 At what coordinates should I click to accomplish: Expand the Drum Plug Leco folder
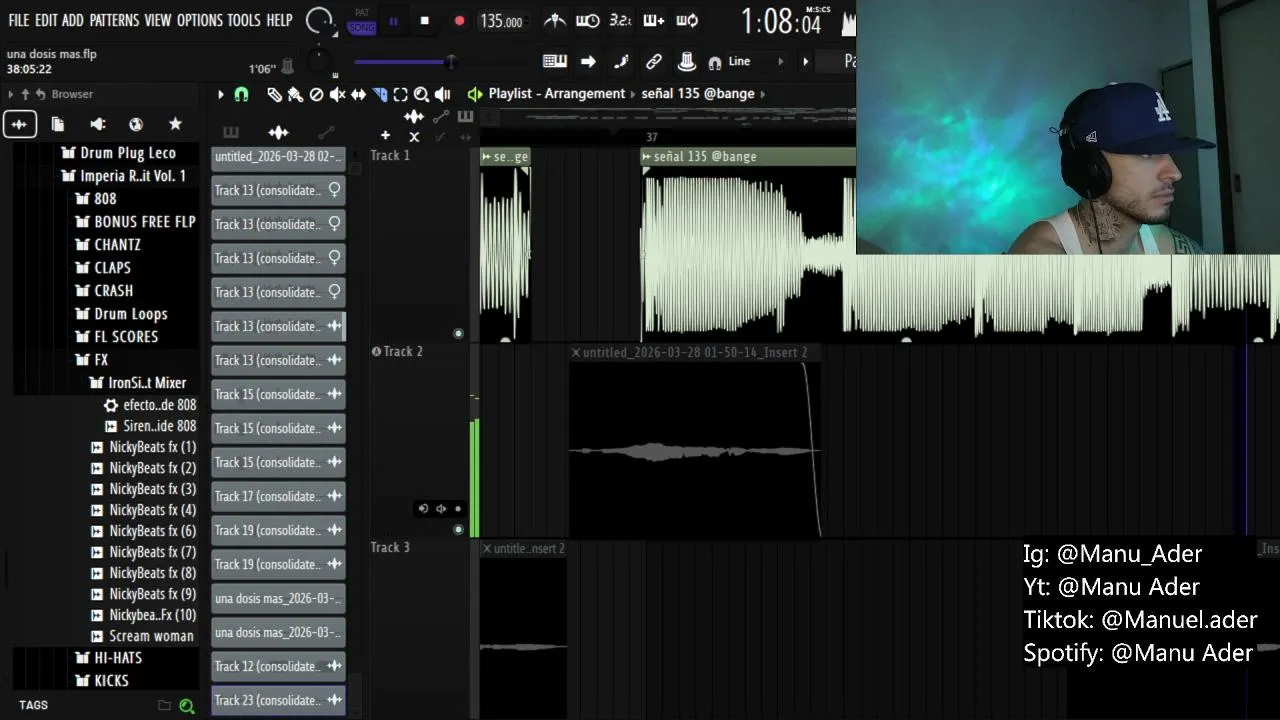[118, 153]
